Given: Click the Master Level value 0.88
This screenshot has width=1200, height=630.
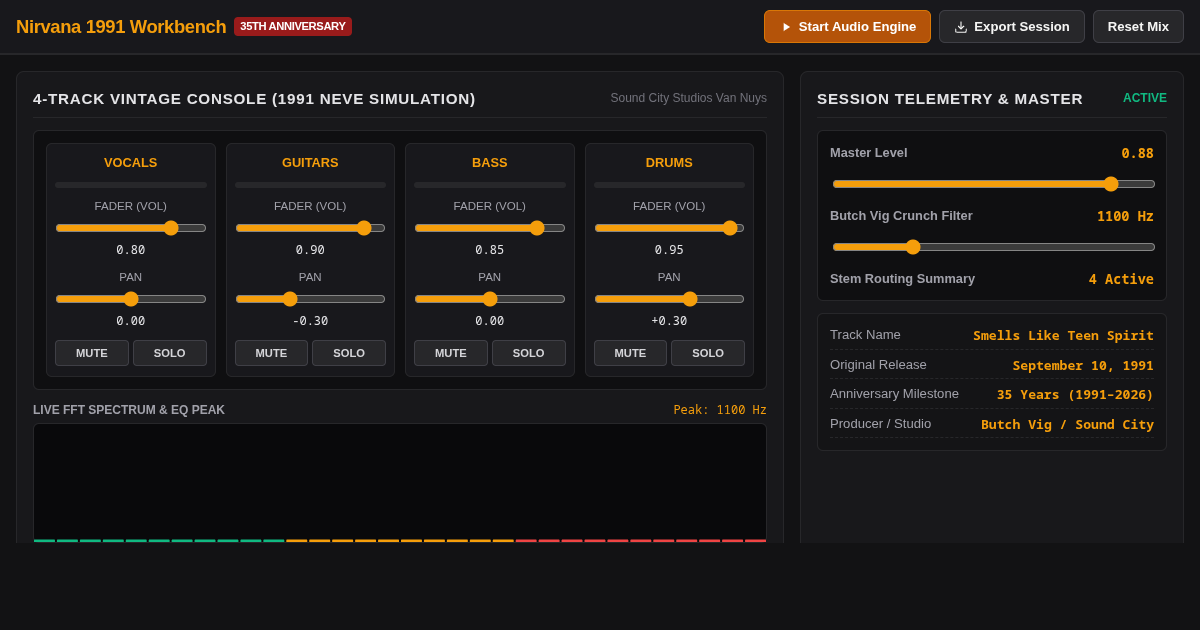Looking at the screenshot, I should (x=1137, y=153).
